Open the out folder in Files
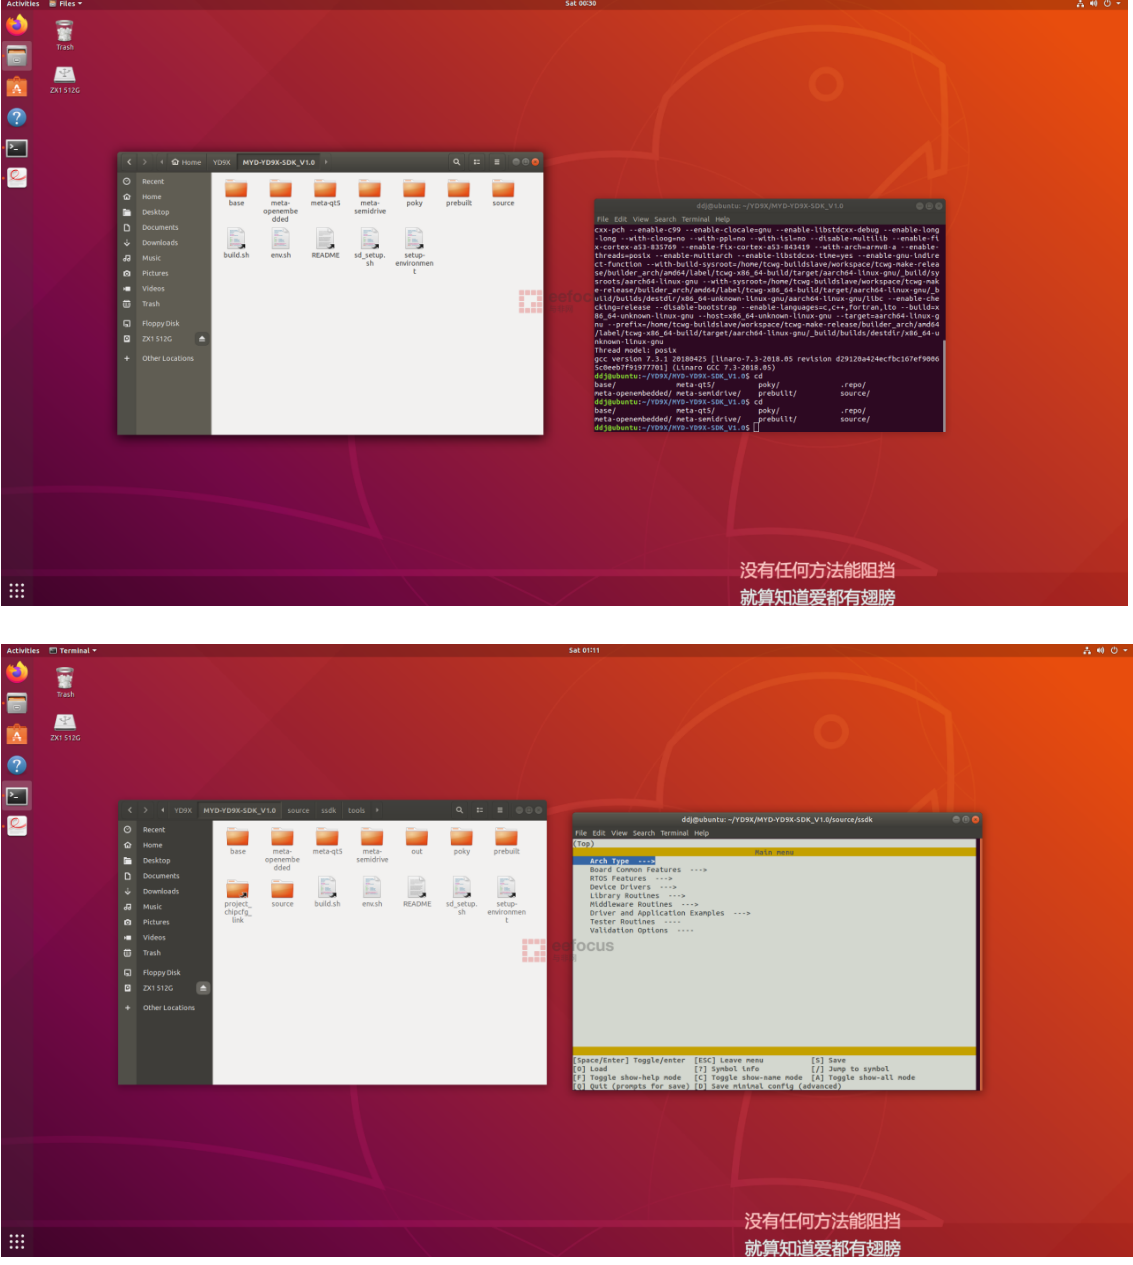 coord(417,840)
